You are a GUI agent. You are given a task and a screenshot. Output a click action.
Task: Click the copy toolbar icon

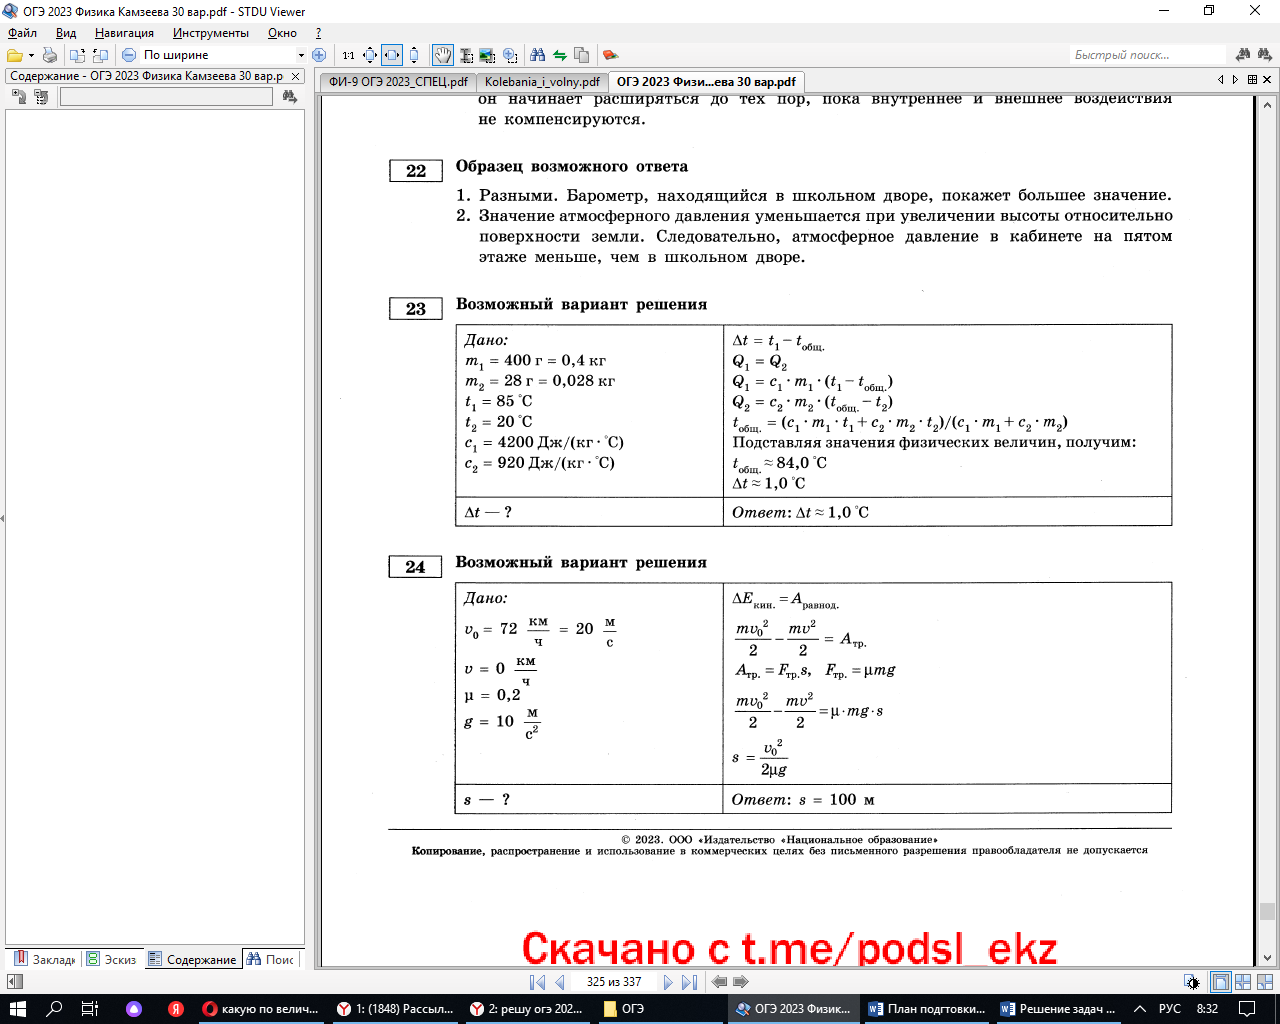point(582,55)
